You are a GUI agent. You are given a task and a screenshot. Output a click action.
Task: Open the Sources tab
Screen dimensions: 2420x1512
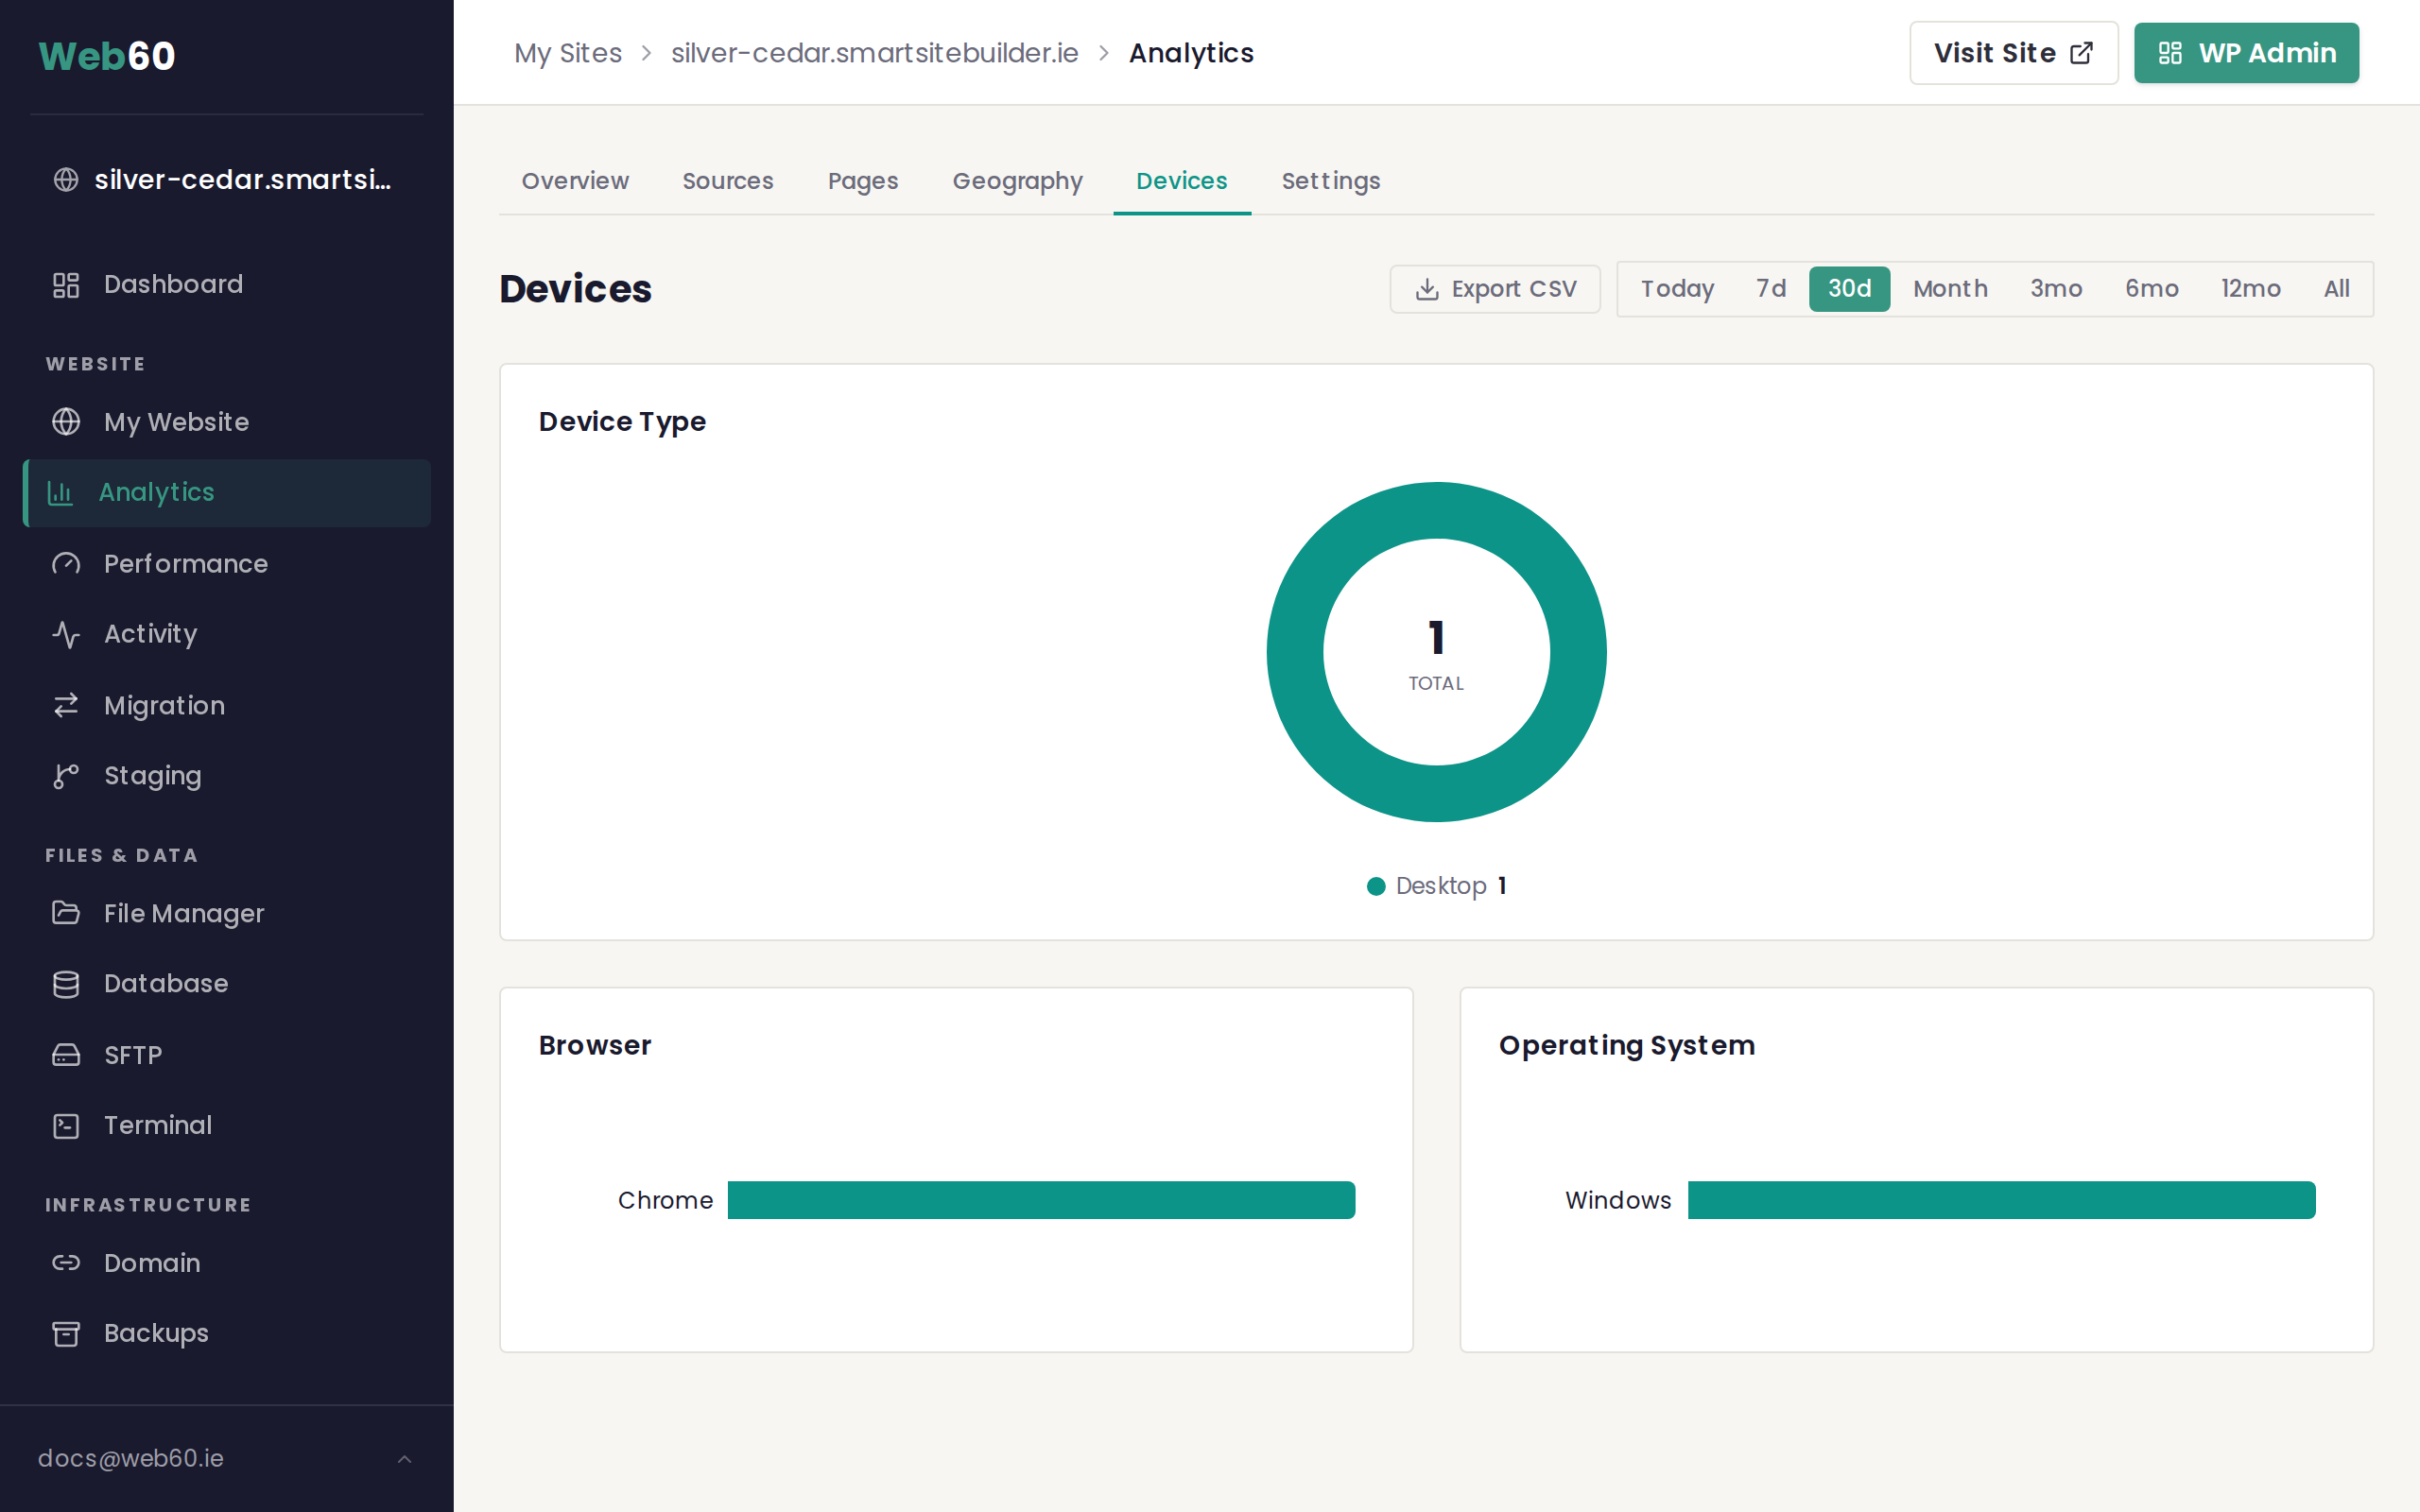(x=727, y=181)
